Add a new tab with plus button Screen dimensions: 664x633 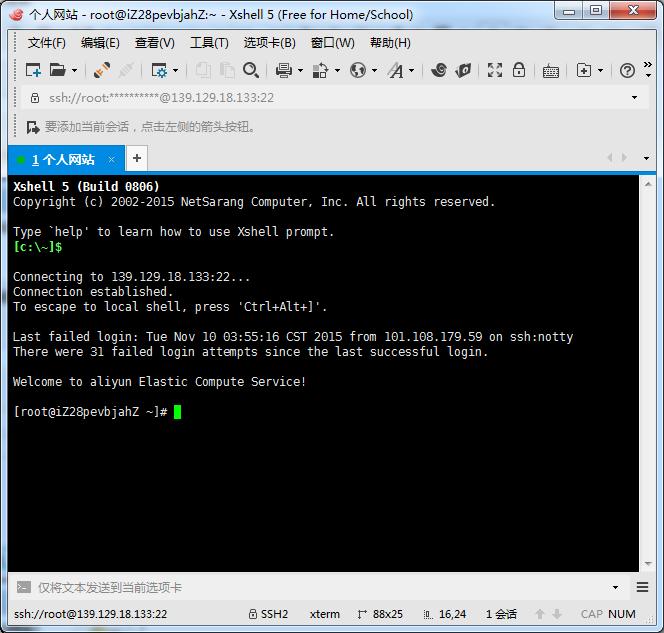pyautogui.click(x=137, y=158)
